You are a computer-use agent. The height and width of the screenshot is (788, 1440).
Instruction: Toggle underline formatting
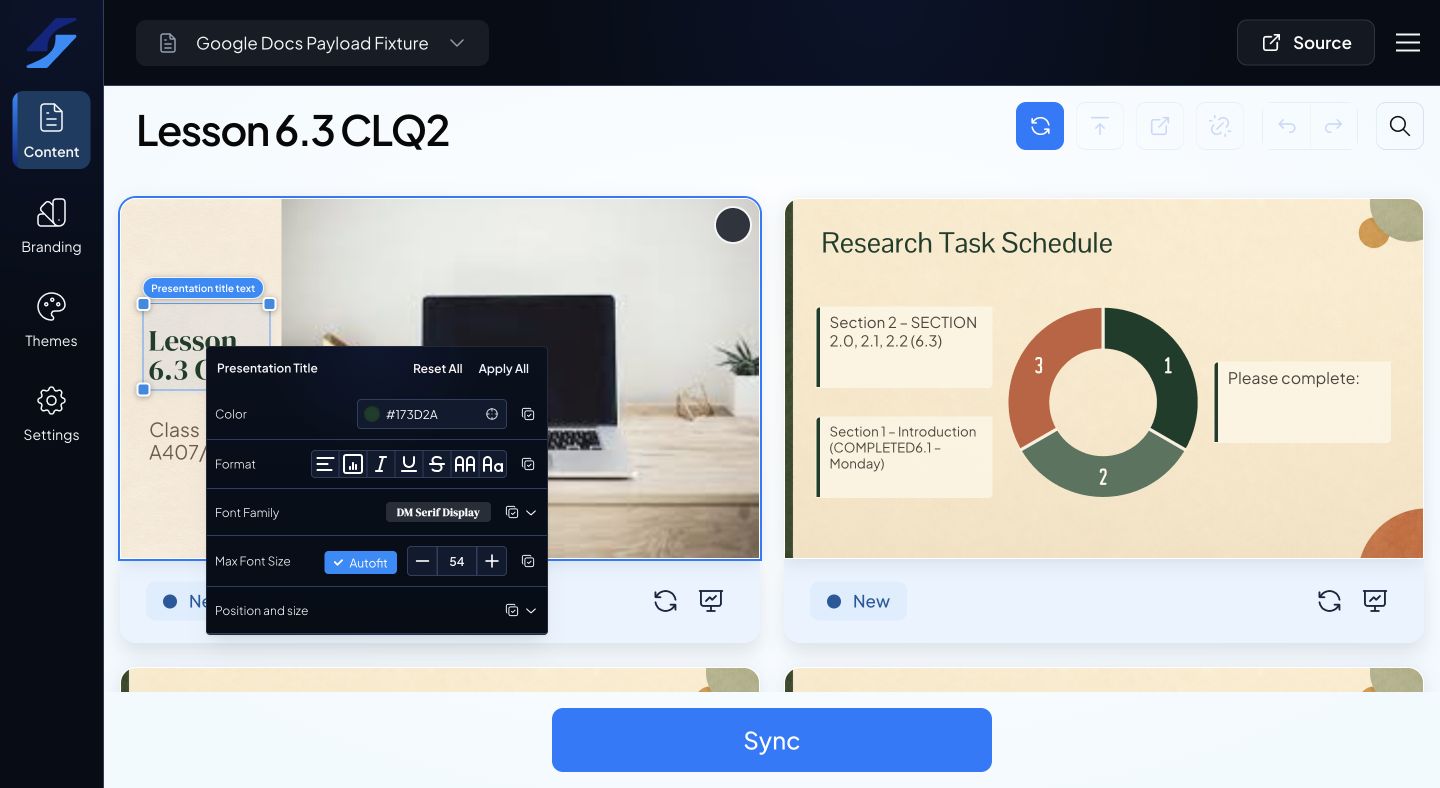pyautogui.click(x=409, y=464)
